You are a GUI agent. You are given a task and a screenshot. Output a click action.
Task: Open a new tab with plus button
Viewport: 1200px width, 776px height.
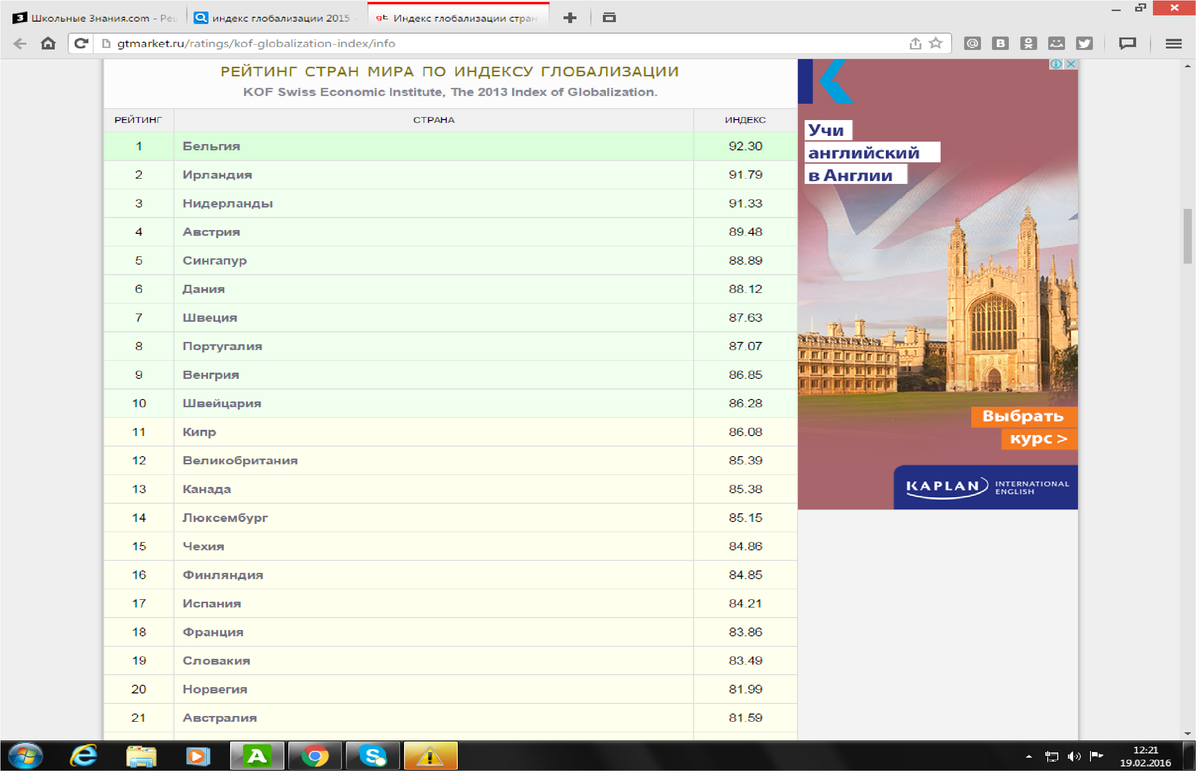click(x=570, y=17)
